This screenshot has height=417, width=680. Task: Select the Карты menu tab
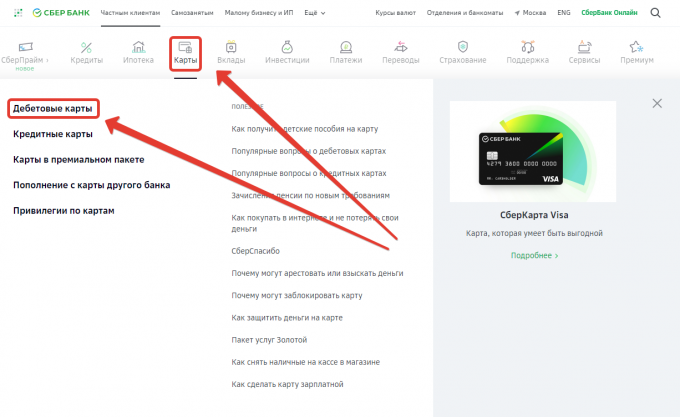185,54
